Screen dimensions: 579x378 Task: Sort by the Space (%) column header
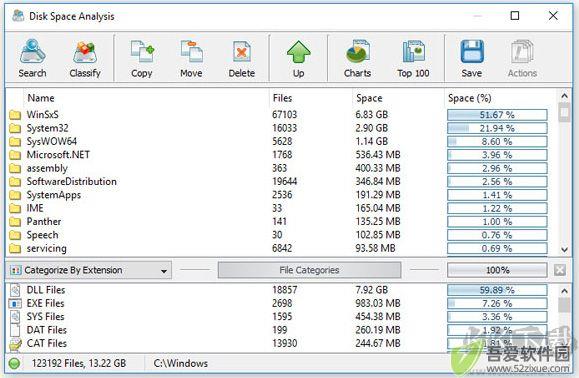point(469,98)
